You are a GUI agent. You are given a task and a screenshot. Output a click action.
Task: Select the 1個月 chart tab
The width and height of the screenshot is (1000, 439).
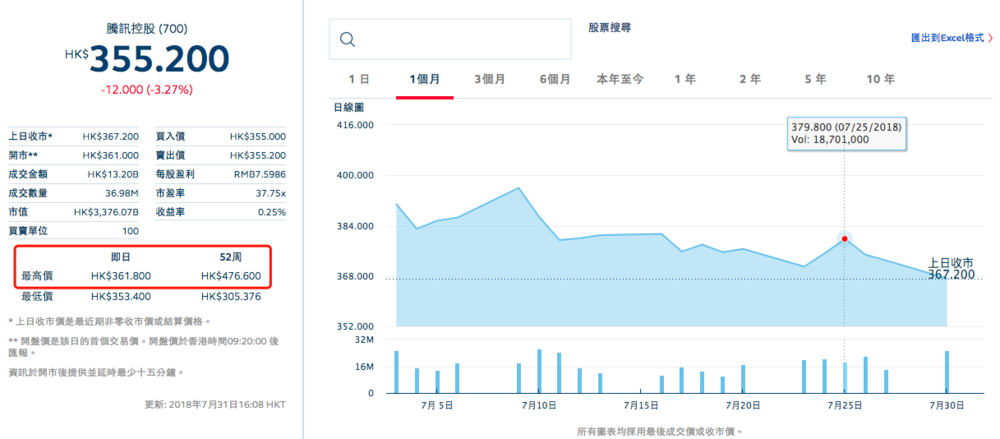tap(424, 80)
